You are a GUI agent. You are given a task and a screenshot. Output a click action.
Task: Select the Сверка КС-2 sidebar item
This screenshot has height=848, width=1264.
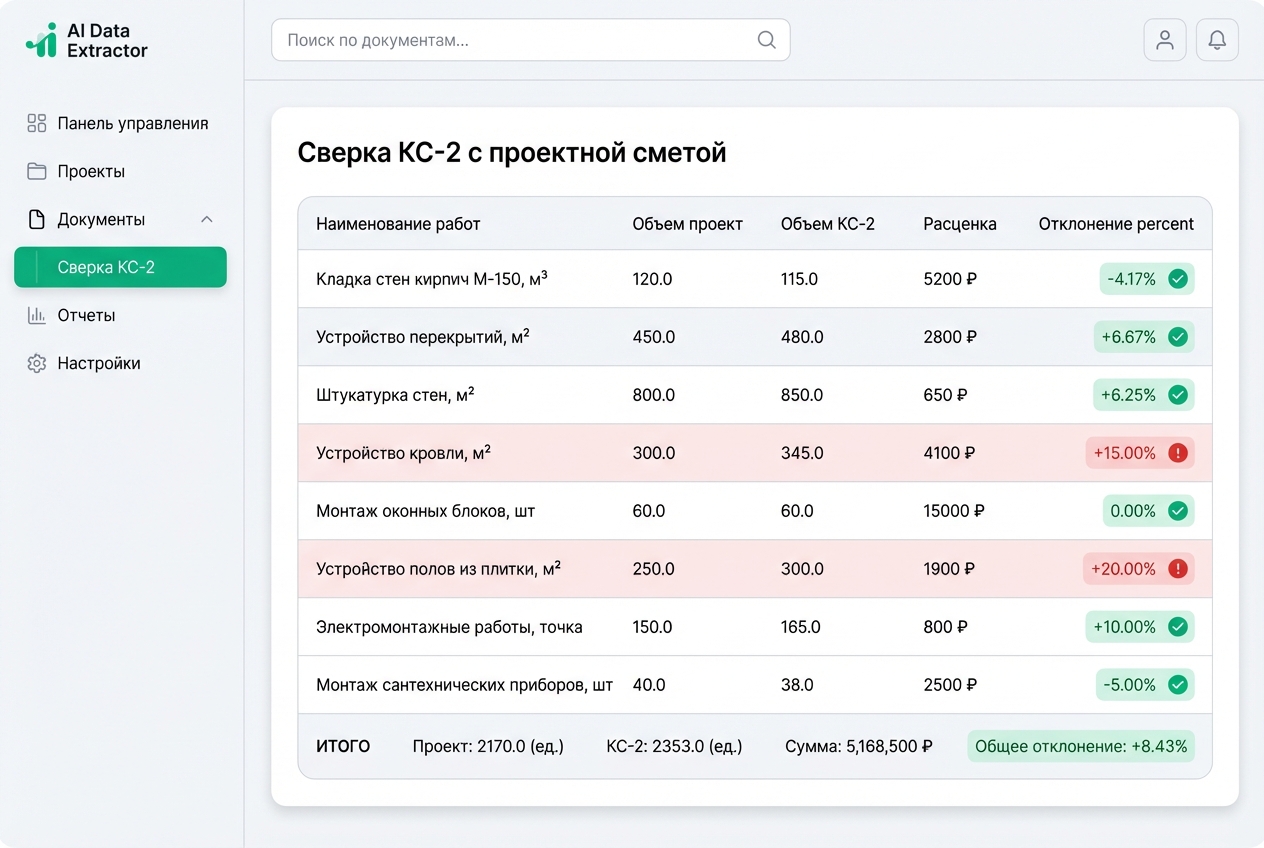pyautogui.click(x=120, y=267)
